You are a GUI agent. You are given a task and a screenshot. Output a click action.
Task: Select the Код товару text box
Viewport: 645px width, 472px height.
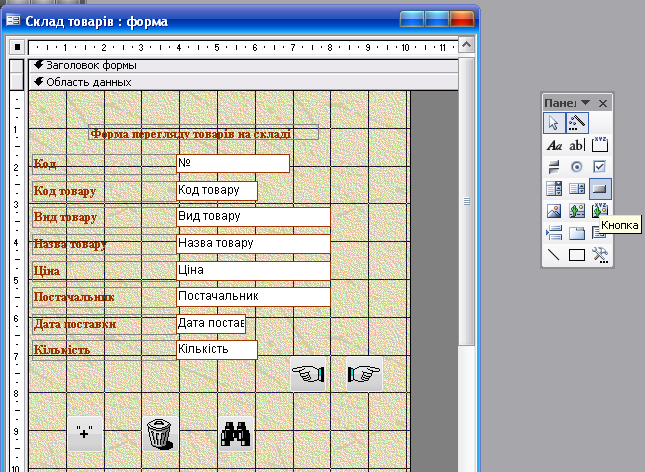[x=217, y=191]
